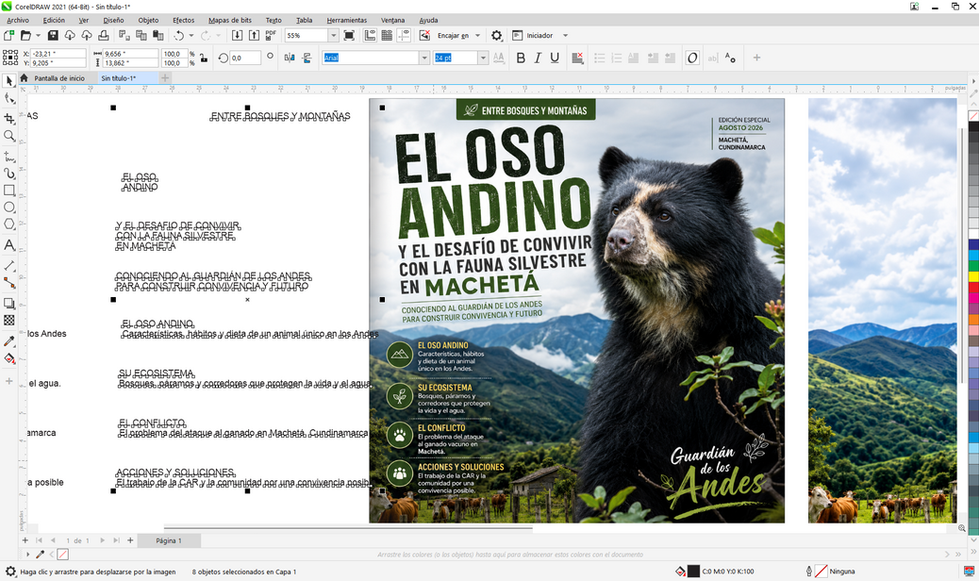Activate the Interactive Fill tool
The width and height of the screenshot is (979, 581).
[x=9, y=359]
